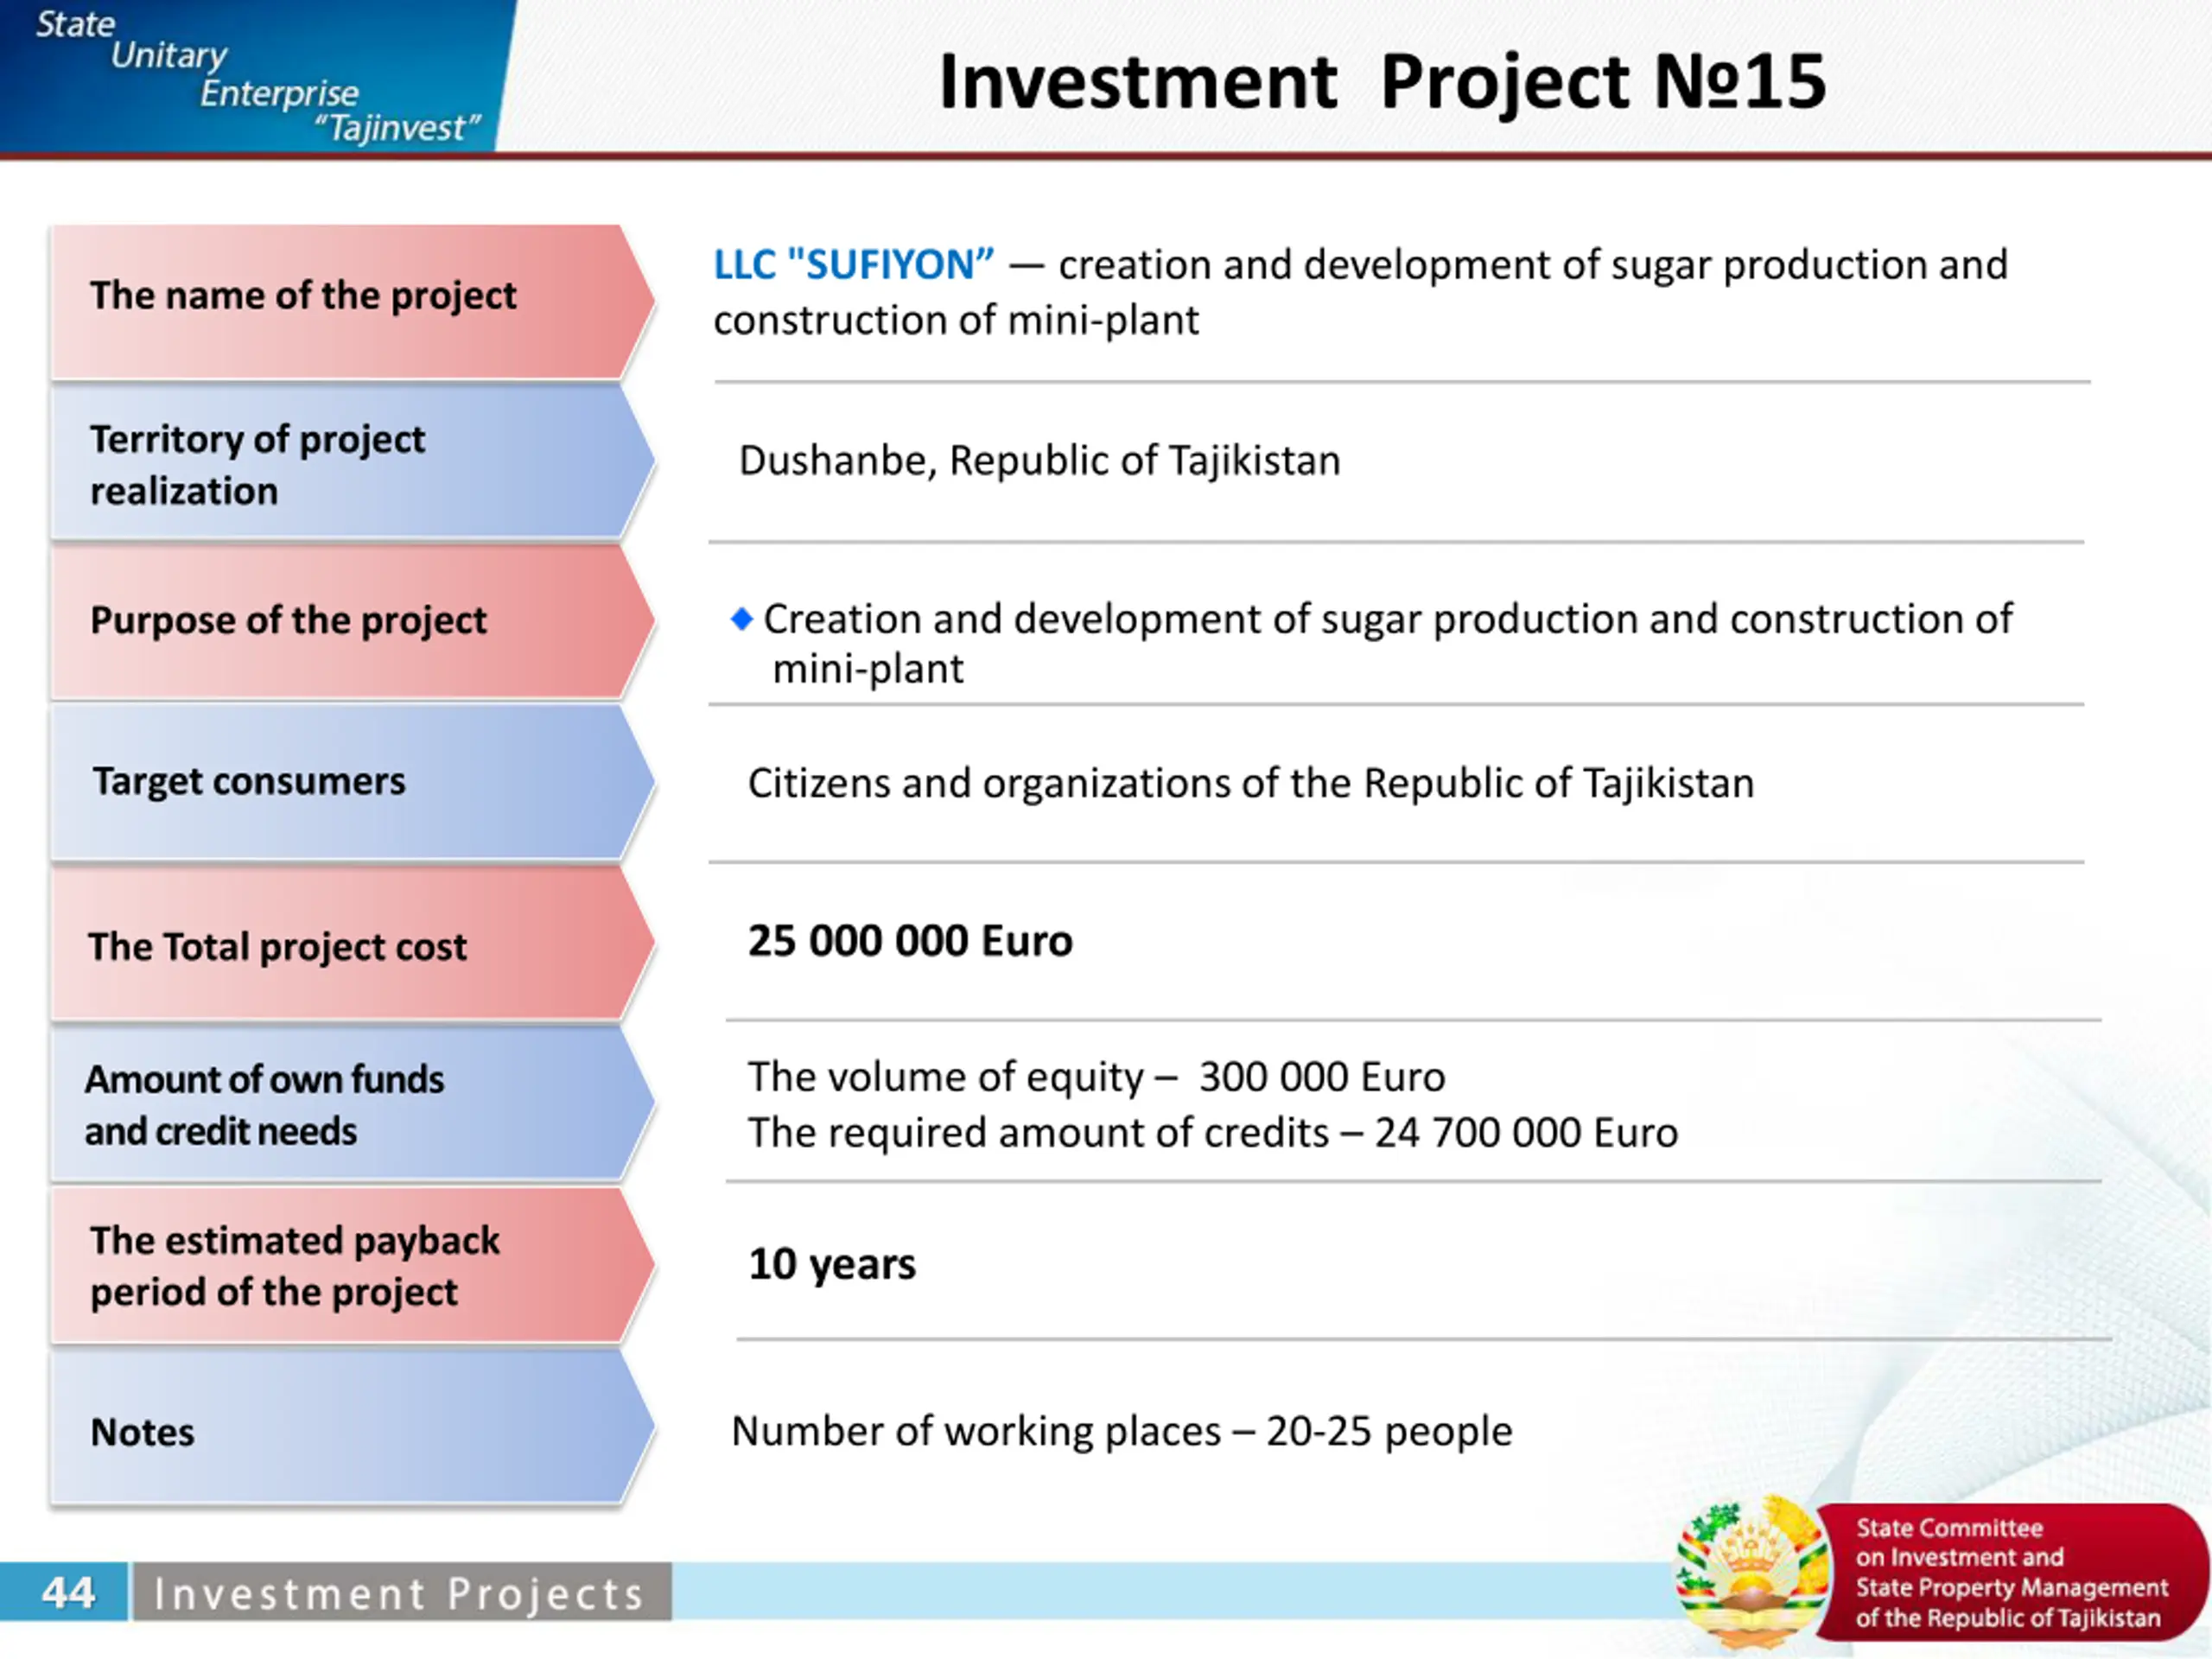The height and width of the screenshot is (1659, 2212).
Task: Click the "Investment Project №15" title
Action: [1382, 82]
